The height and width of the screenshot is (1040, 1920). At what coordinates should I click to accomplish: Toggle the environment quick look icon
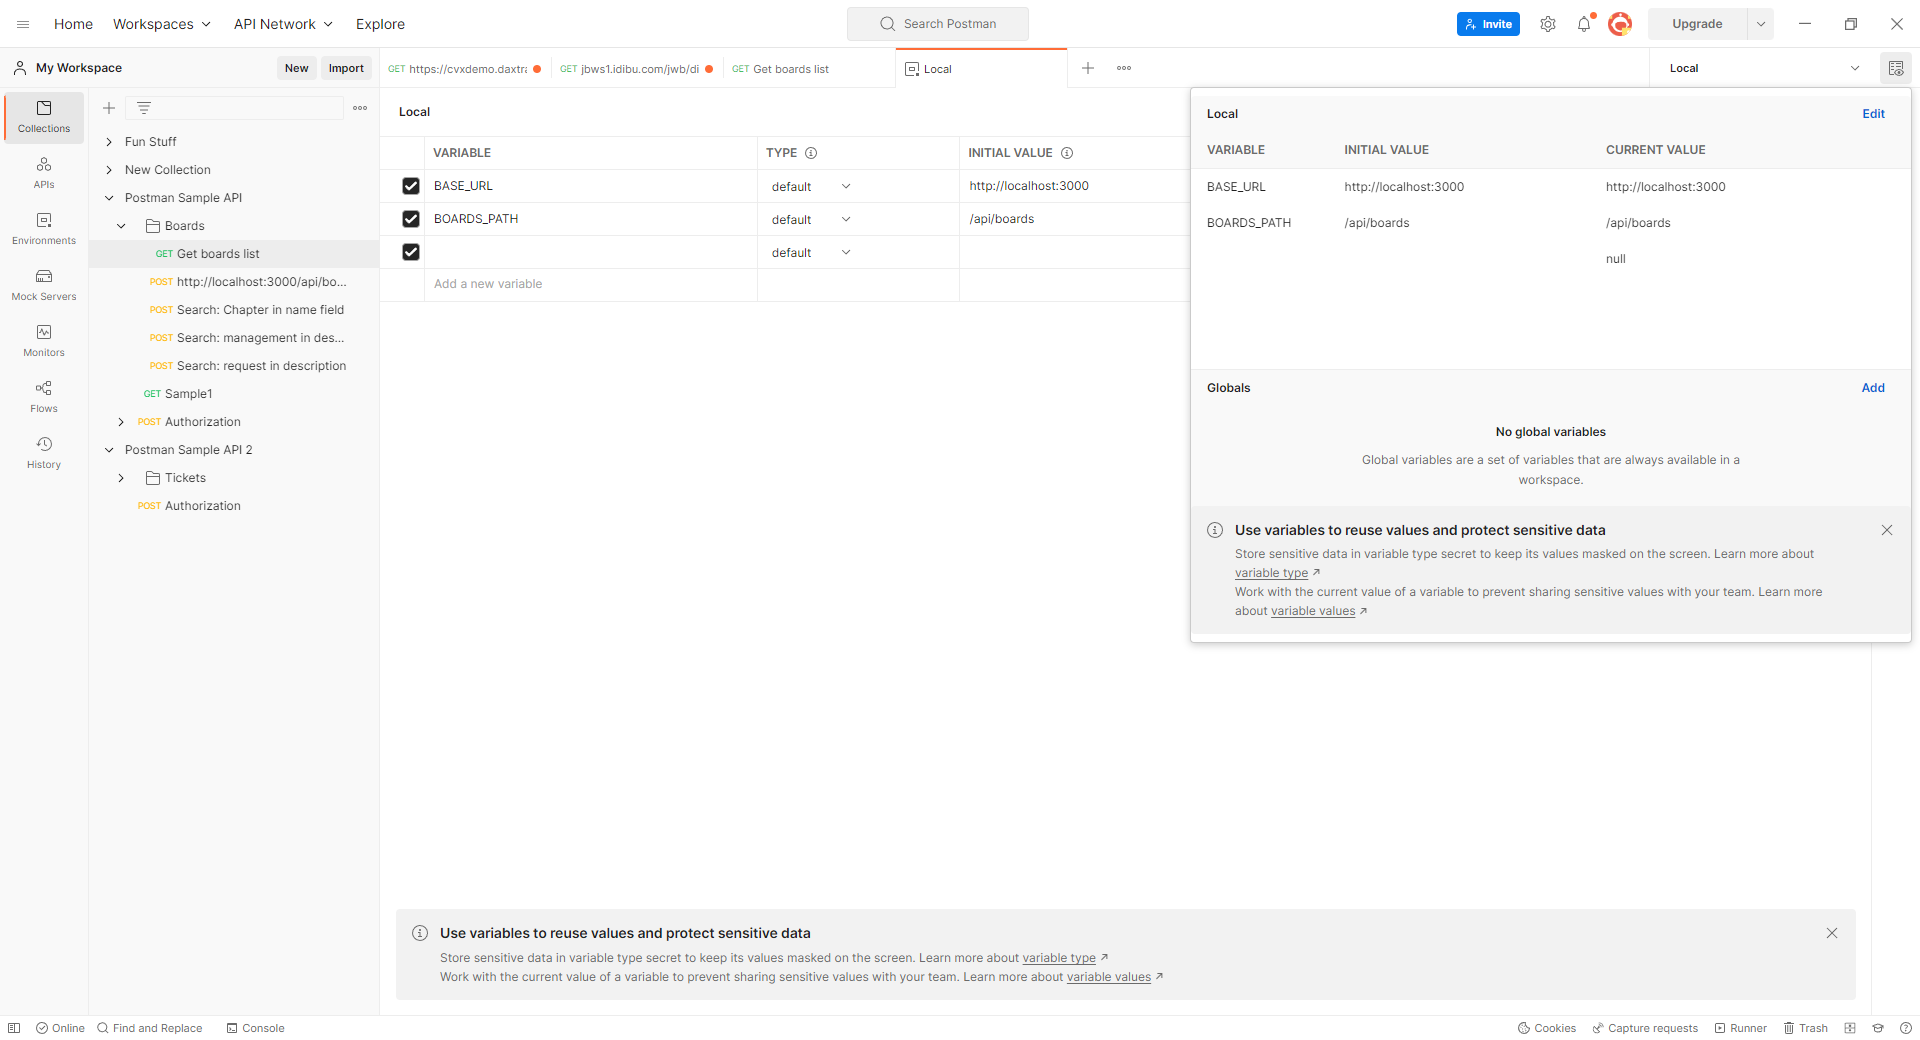(1896, 68)
